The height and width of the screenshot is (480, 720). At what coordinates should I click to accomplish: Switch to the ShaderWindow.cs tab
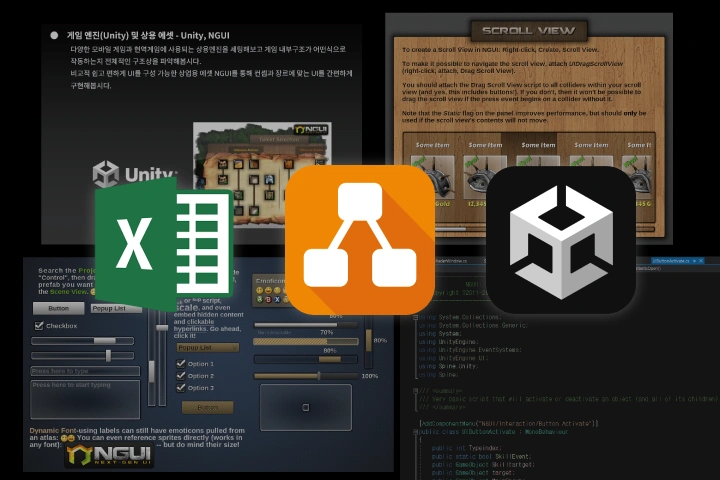451,261
